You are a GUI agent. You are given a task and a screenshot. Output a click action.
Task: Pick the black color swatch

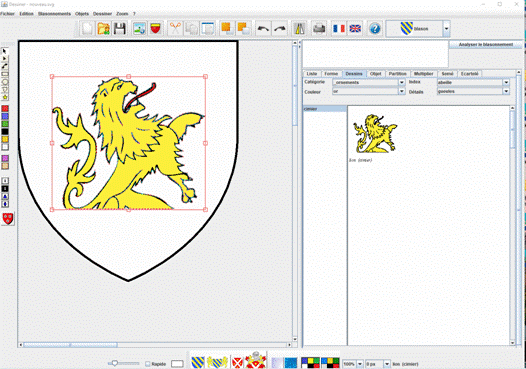[x=5, y=132]
